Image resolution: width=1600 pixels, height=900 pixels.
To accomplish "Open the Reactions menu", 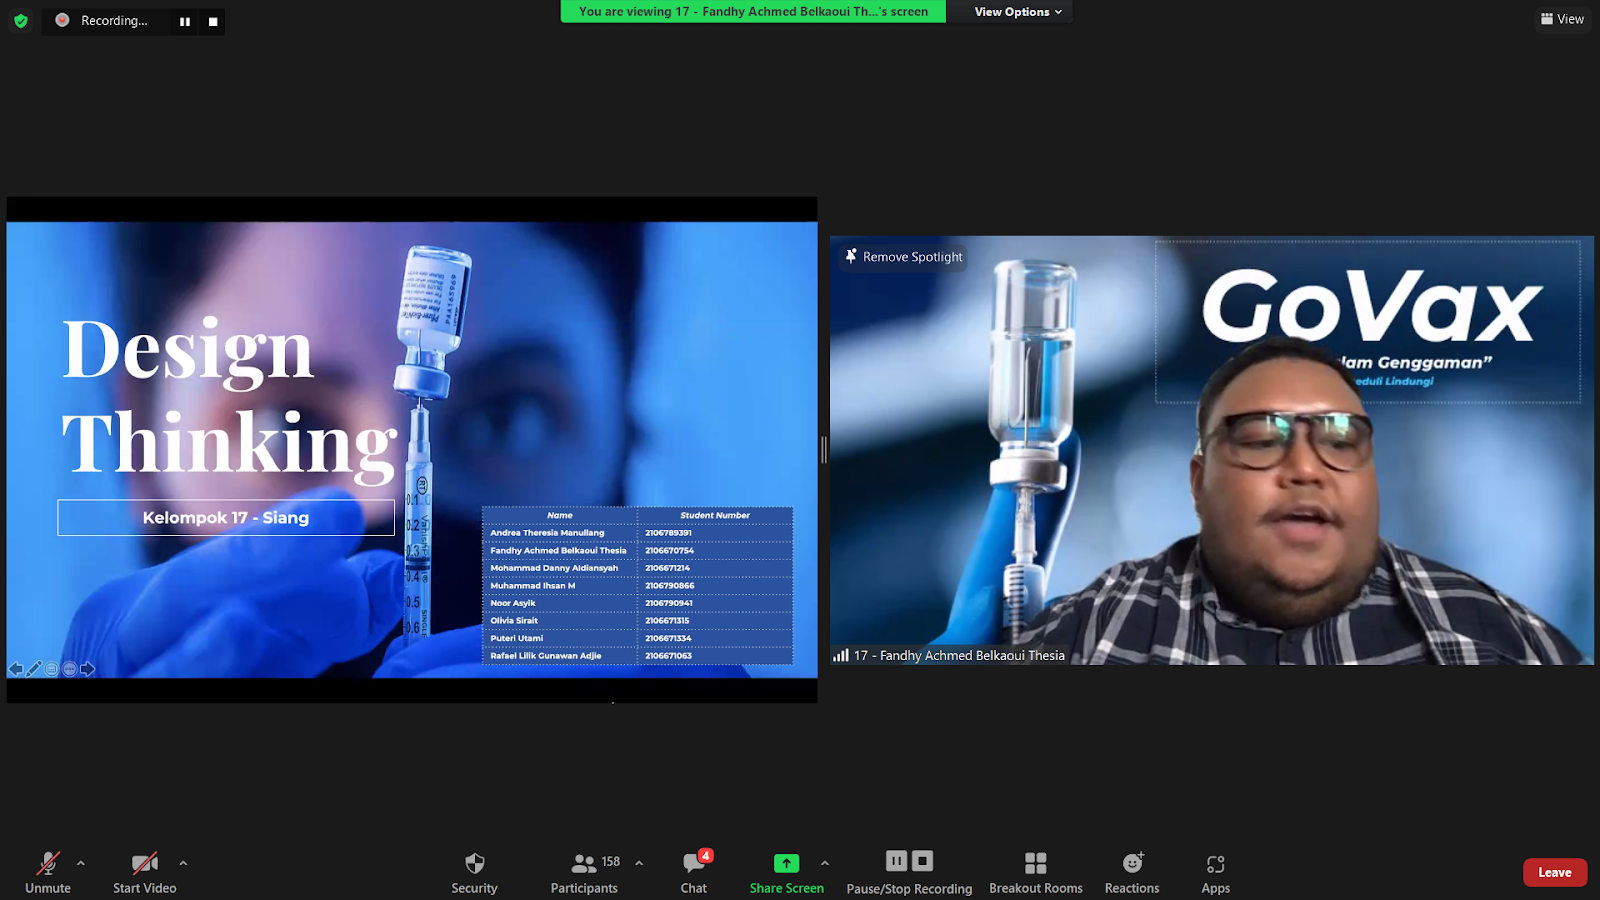I will pos(1132,872).
